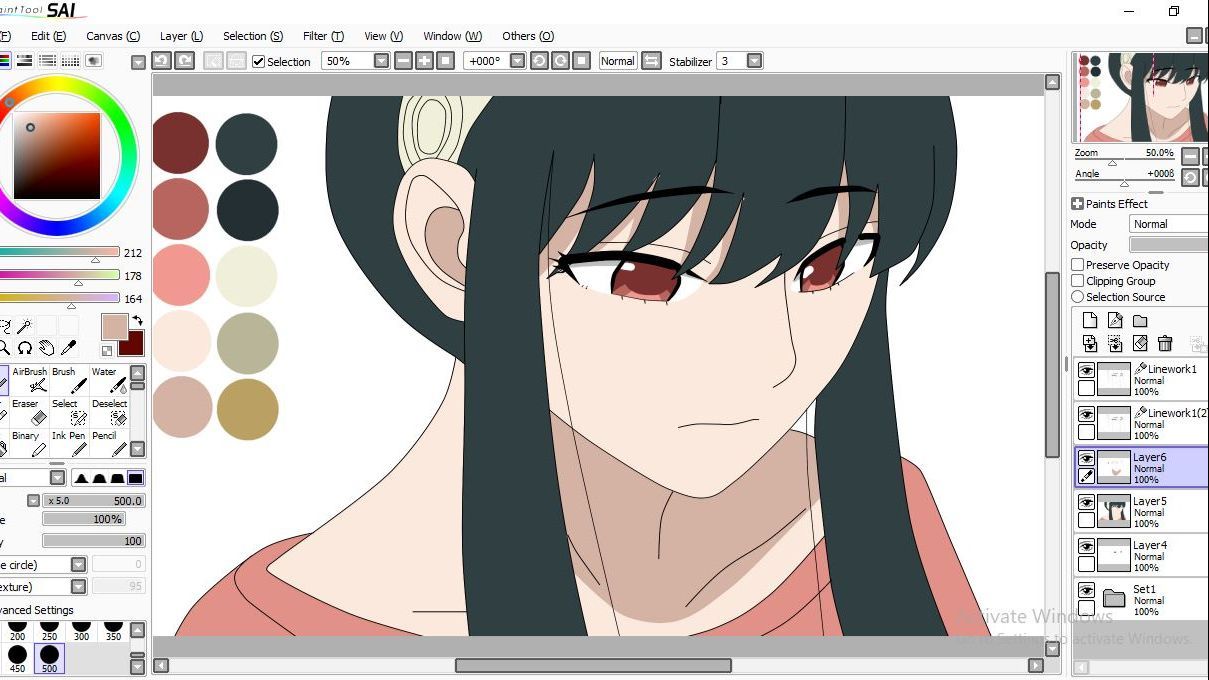Open the Edit menu
The width and height of the screenshot is (1209, 680).
click(x=48, y=36)
